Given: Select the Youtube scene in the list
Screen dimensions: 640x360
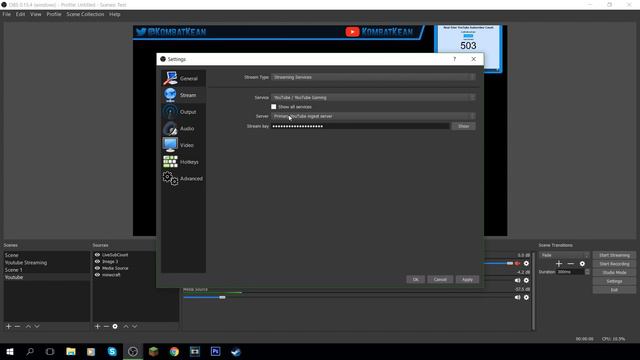Looking at the screenshot, I should click(x=47, y=277).
